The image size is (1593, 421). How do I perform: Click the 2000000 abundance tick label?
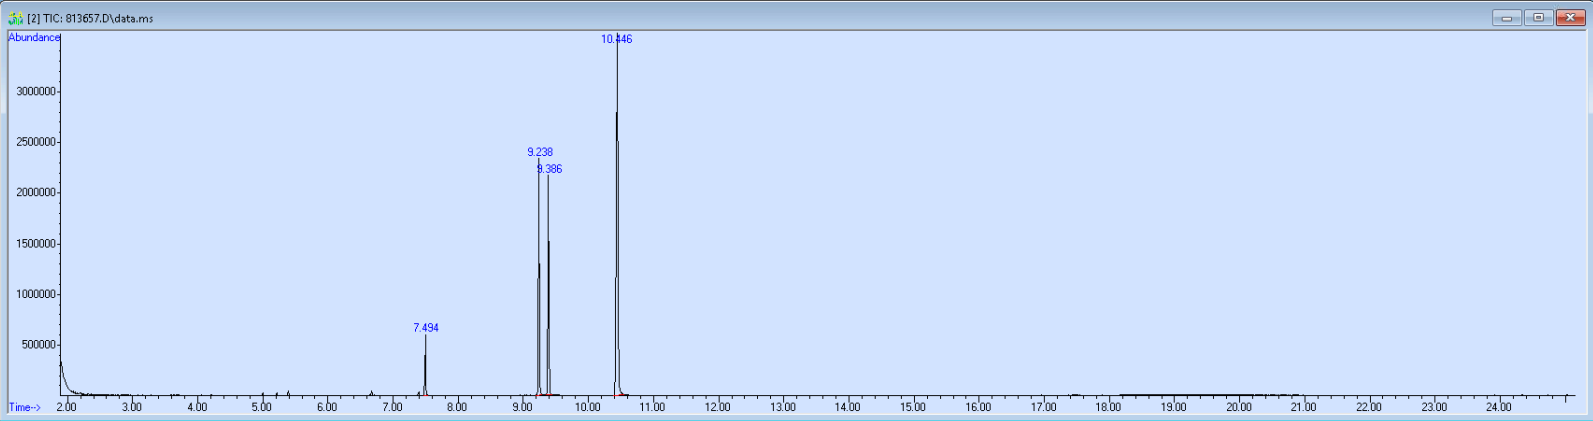[35, 193]
